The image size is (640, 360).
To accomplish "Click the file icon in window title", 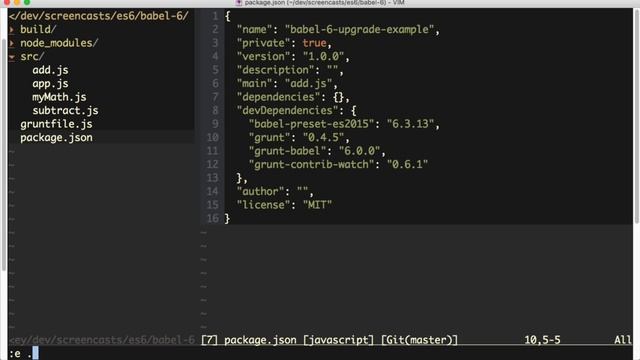I will pyautogui.click(x=239, y=3).
